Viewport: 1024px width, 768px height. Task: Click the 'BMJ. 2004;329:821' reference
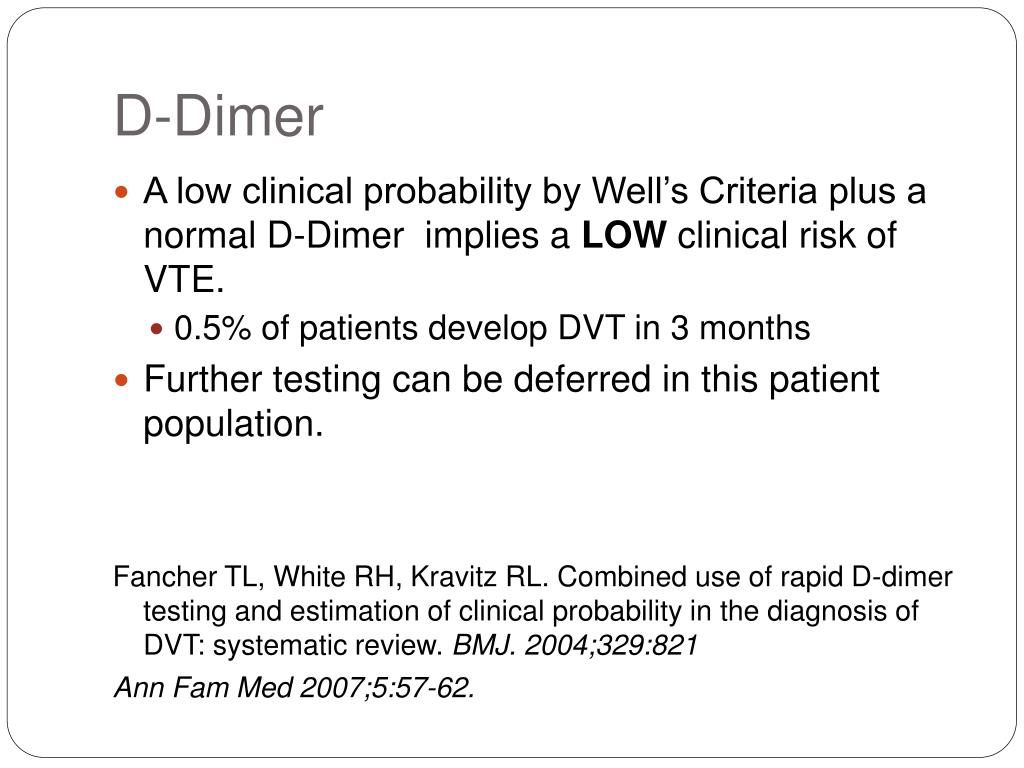tap(575, 646)
